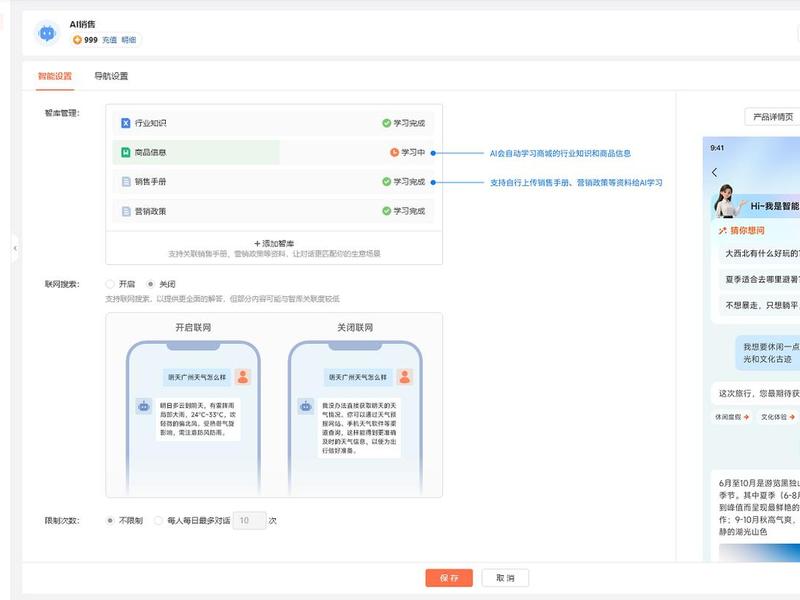The image size is (800, 600).
Task: Click the 开启联网 example phone illustration
Action: [x=193, y=417]
